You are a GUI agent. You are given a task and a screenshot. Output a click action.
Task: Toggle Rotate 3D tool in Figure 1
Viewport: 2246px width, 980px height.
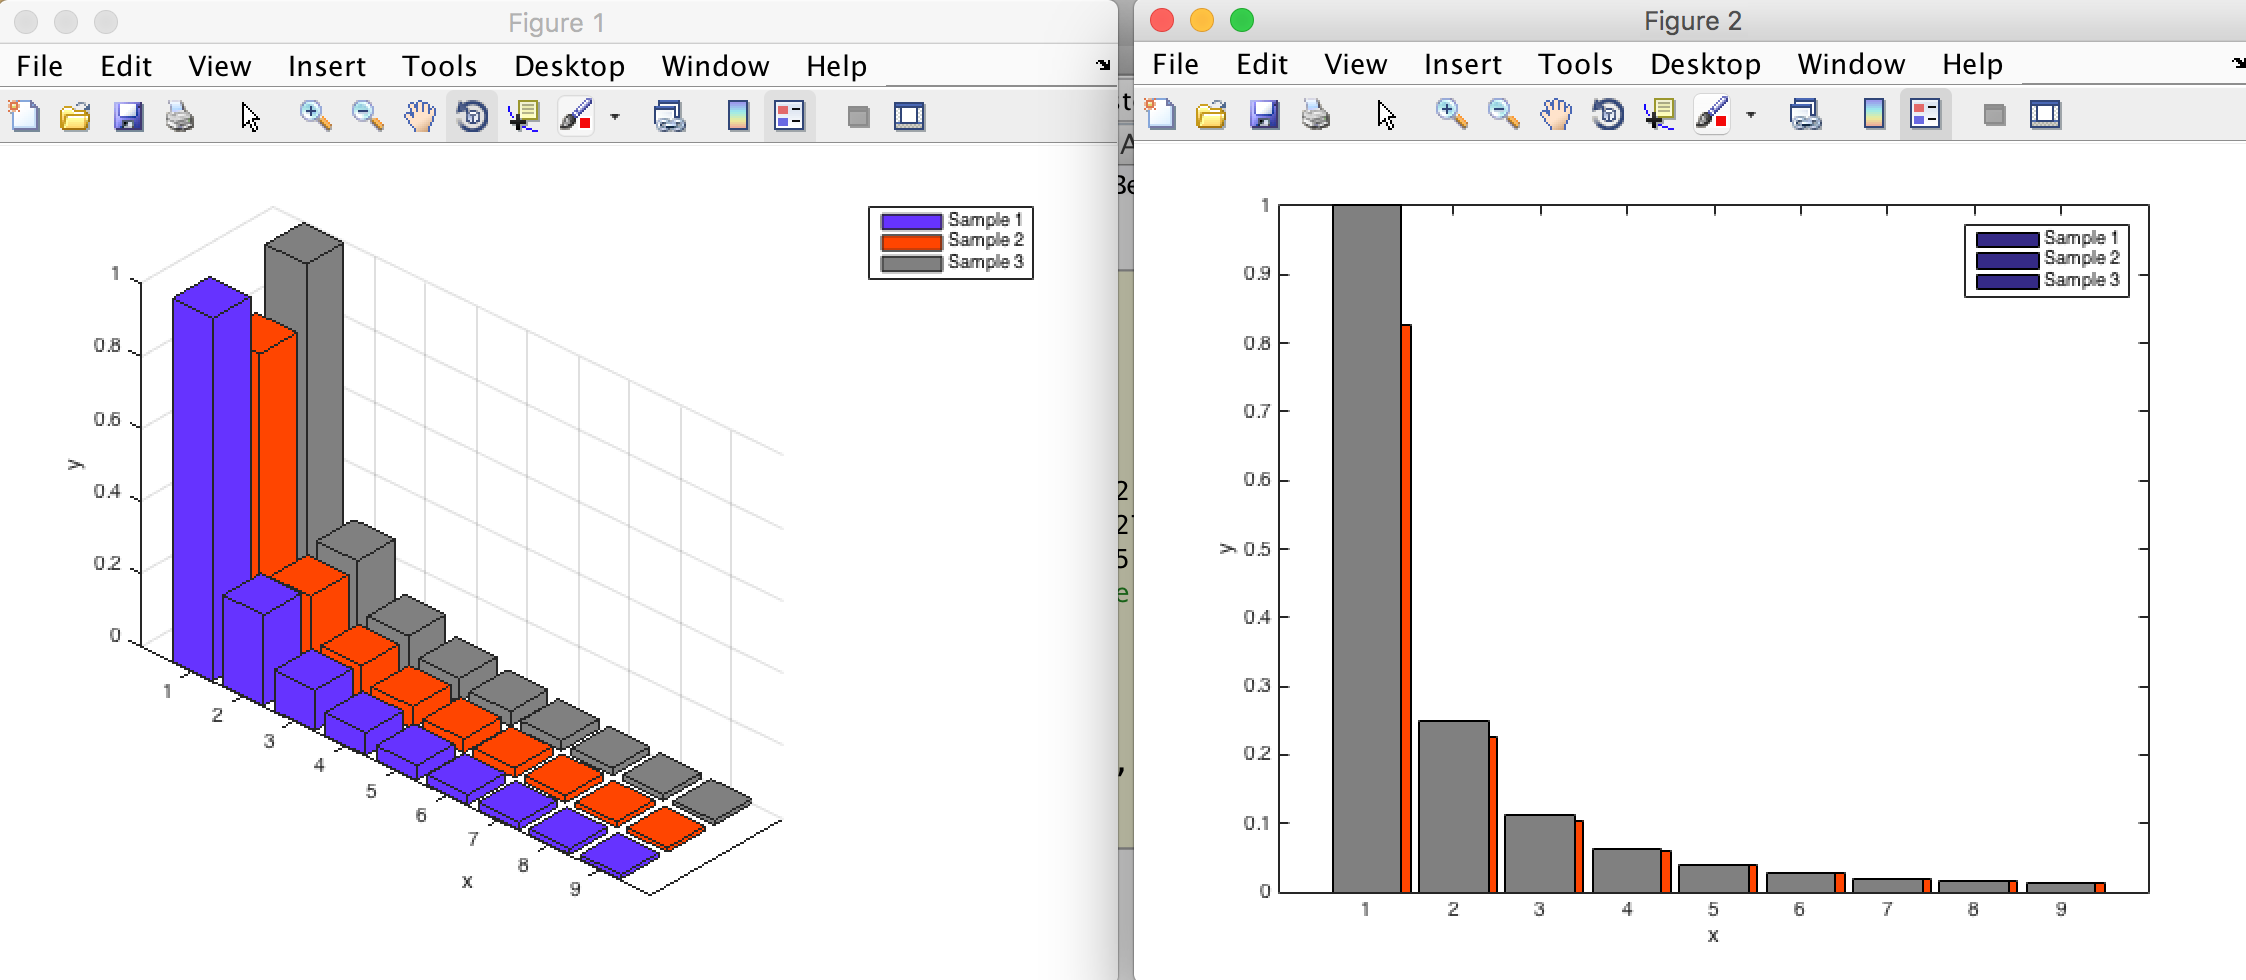click(472, 117)
